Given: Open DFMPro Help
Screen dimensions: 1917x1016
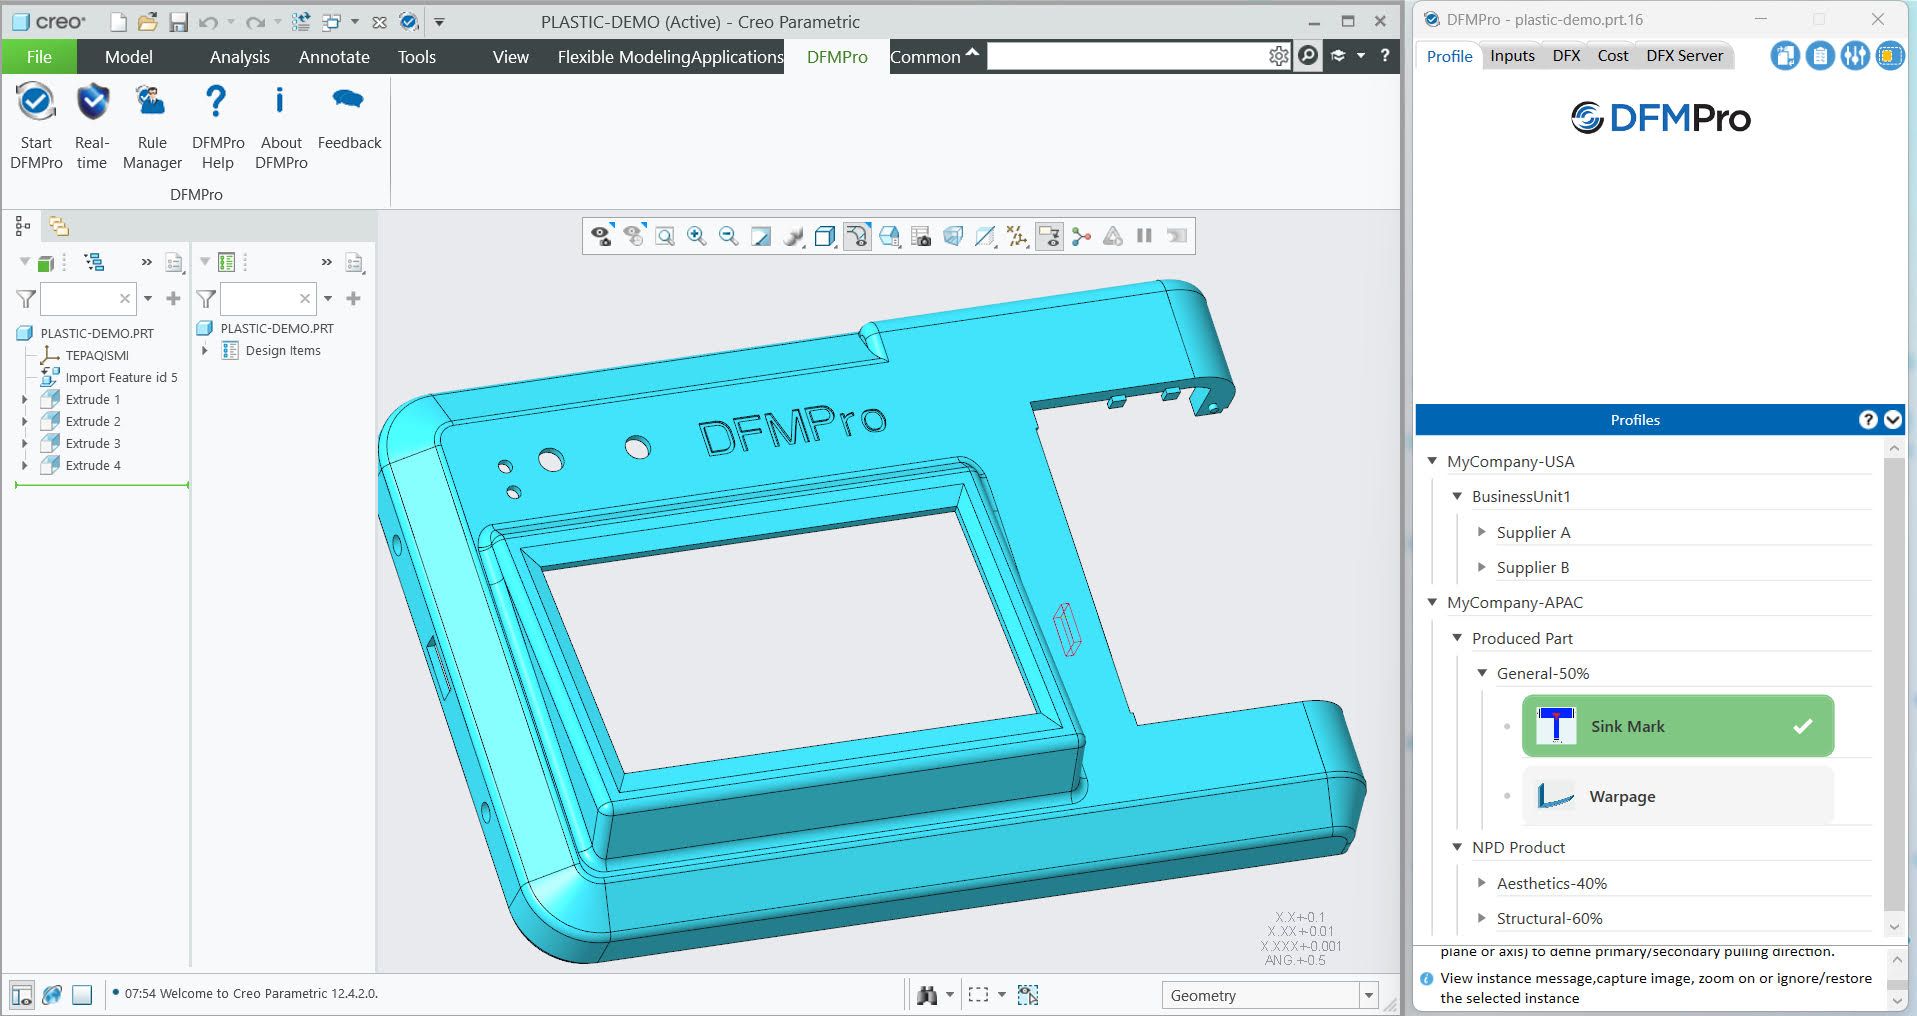Looking at the screenshot, I should [x=217, y=127].
